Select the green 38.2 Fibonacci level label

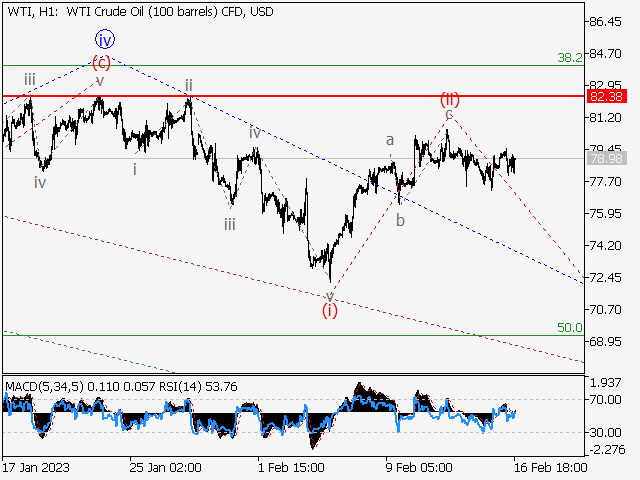tap(570, 58)
